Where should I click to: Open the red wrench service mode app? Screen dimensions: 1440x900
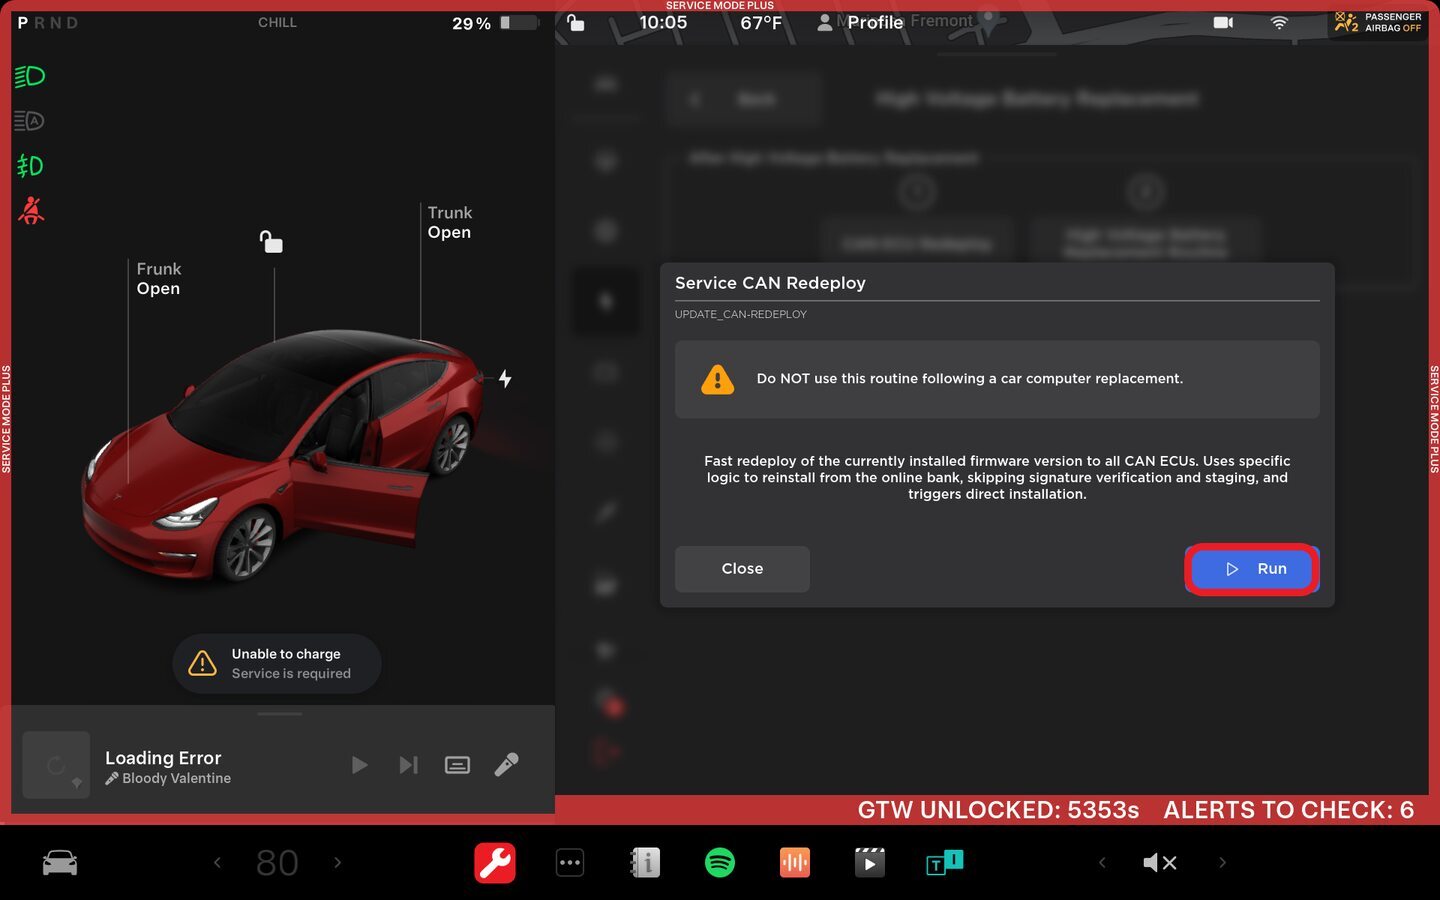coord(494,862)
